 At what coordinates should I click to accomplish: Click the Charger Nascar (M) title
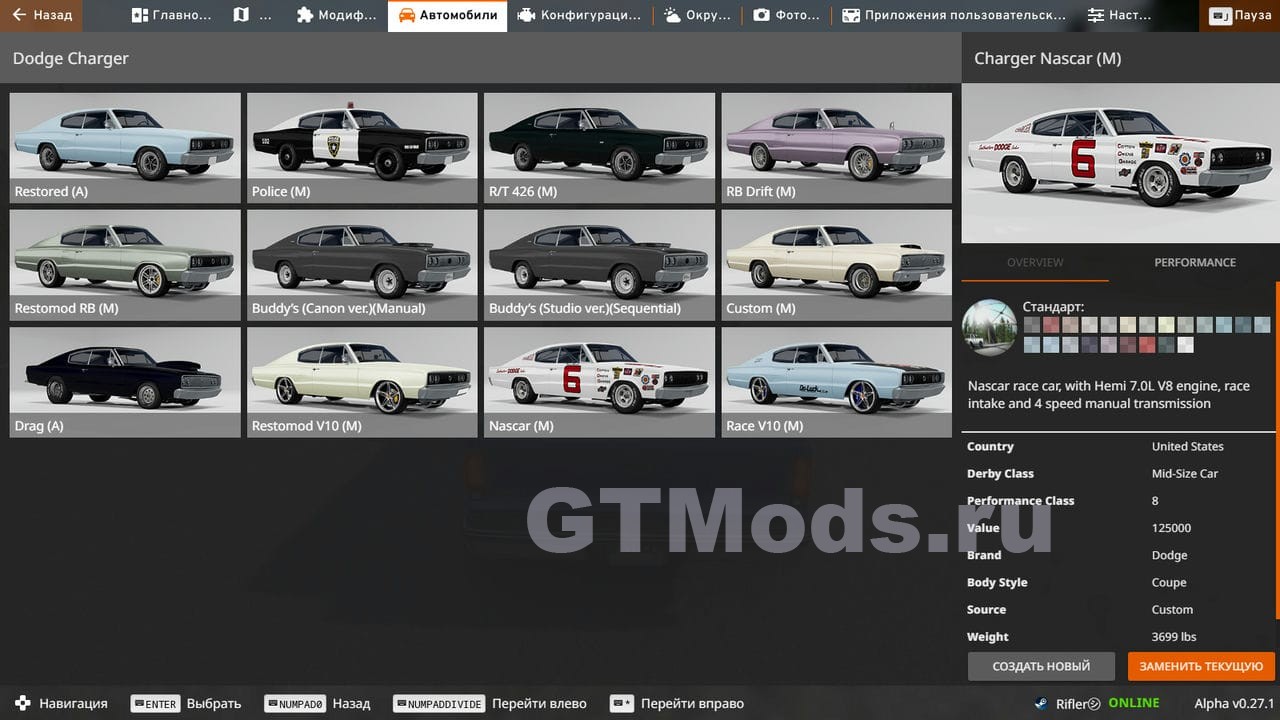[1047, 58]
